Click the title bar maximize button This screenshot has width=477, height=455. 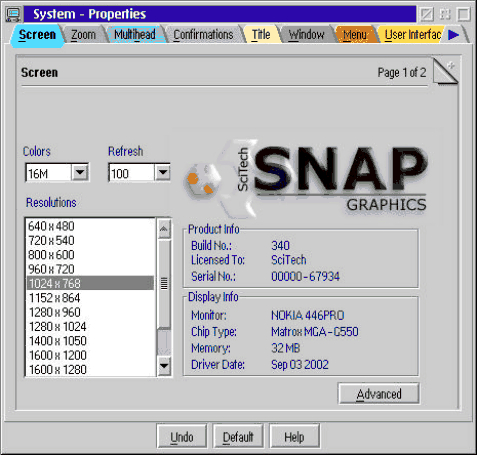coord(464,14)
